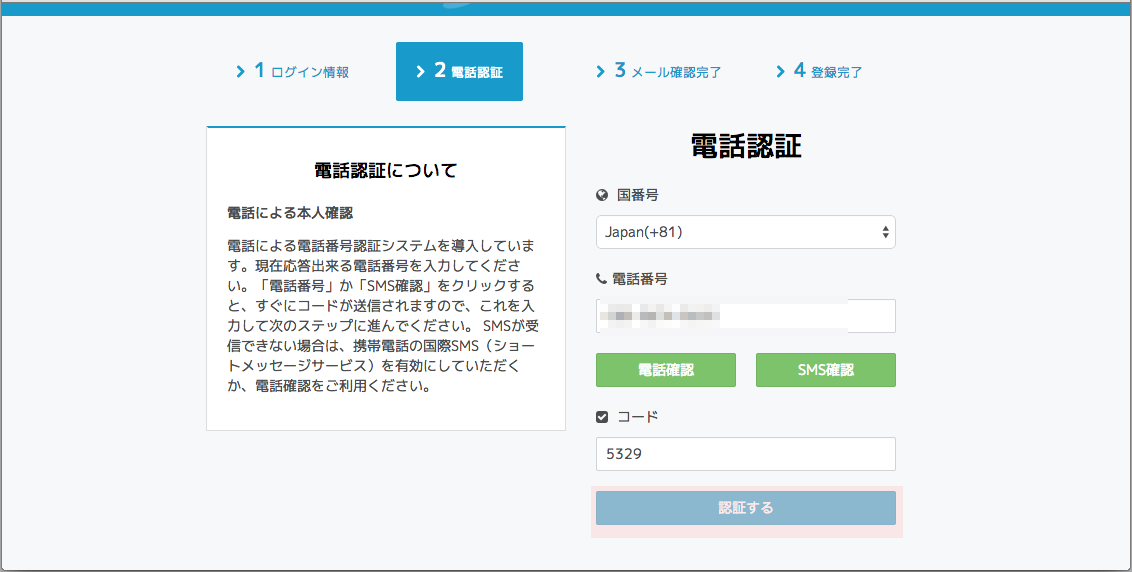Click the 電話認証 page heading
This screenshot has height=572, width=1132.
tap(746, 146)
